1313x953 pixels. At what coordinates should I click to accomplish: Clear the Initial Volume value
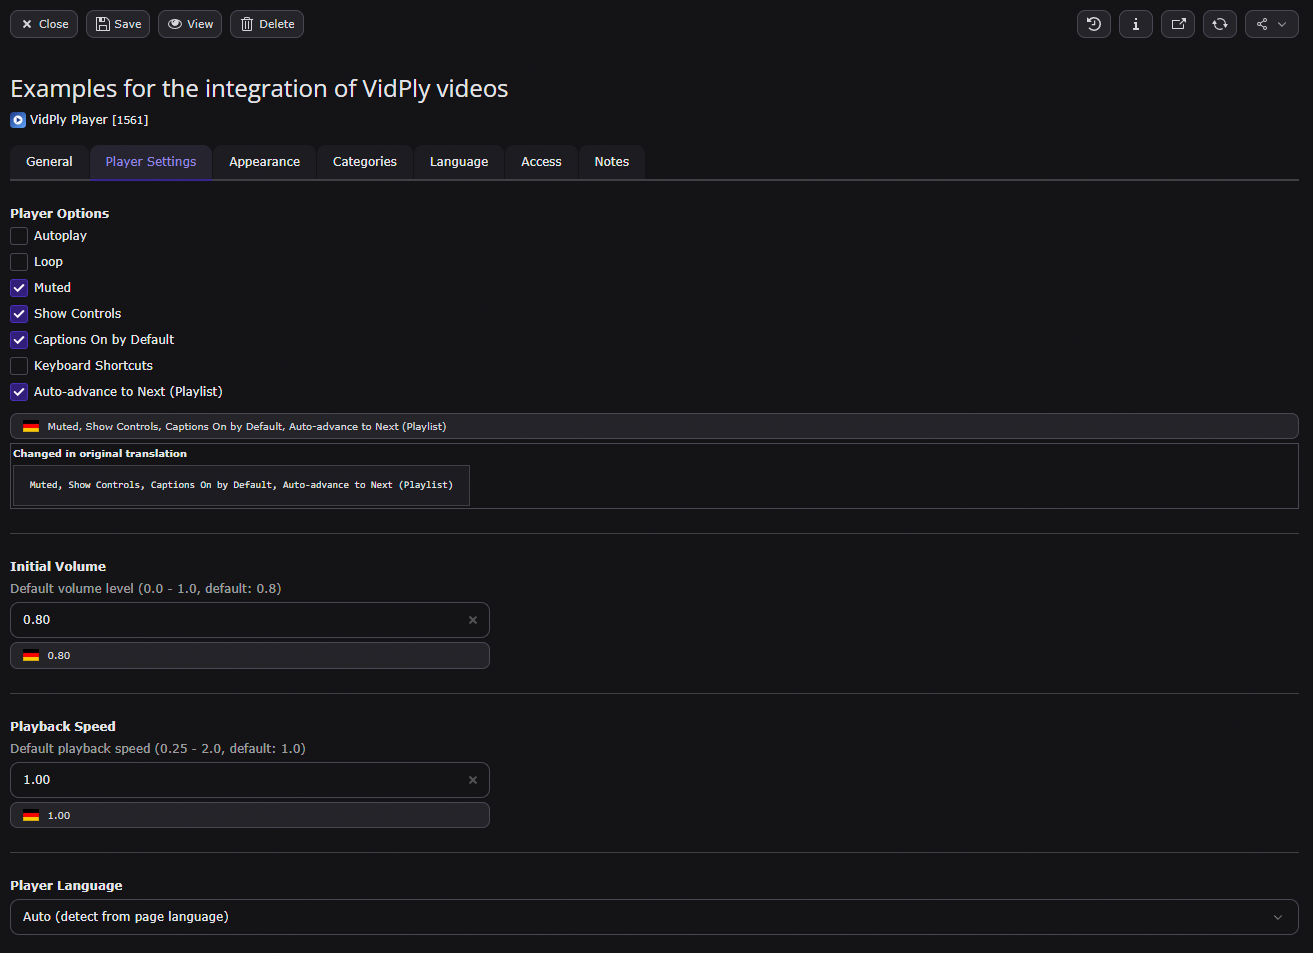pos(473,620)
